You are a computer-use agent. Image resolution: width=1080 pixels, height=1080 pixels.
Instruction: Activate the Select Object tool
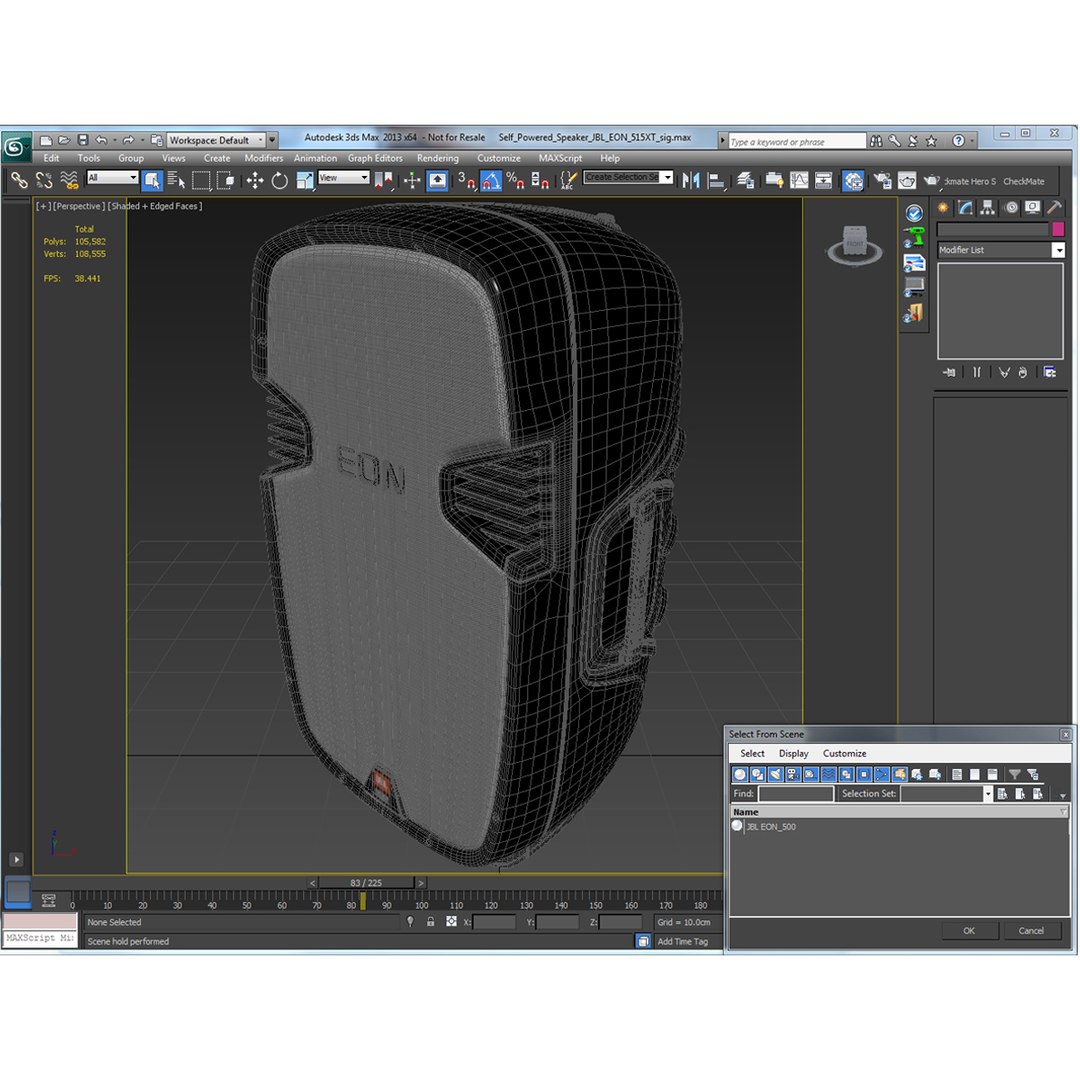click(152, 180)
